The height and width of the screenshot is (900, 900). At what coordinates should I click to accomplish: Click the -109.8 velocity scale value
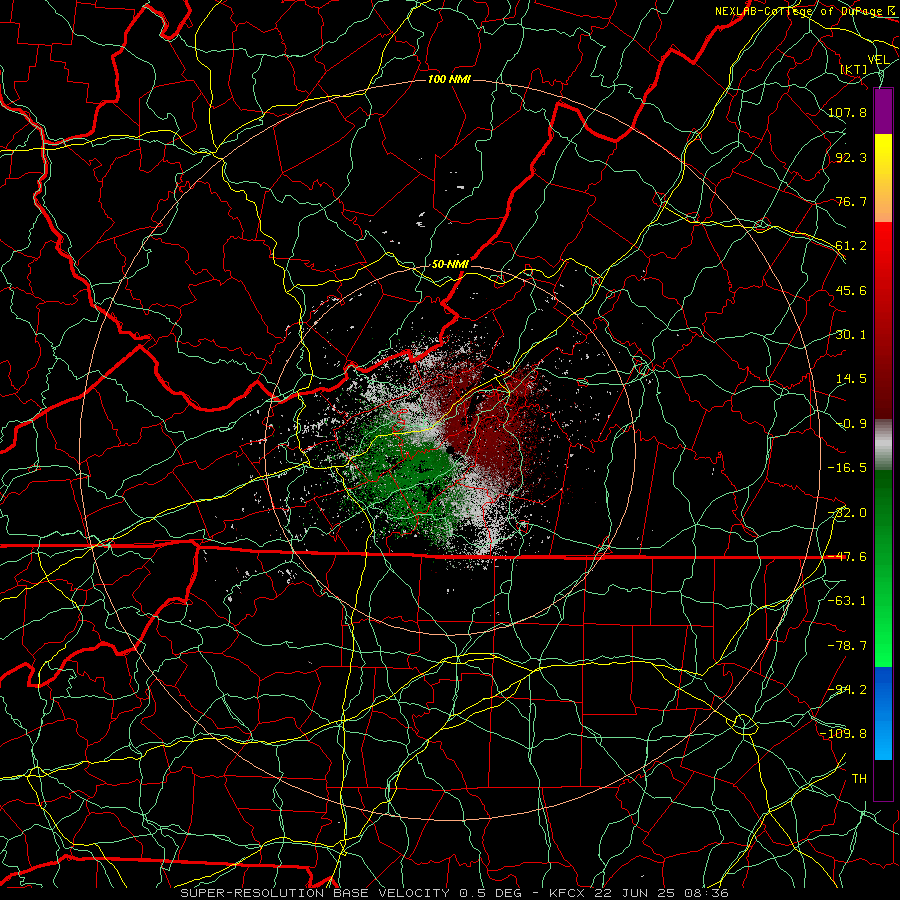pos(844,734)
